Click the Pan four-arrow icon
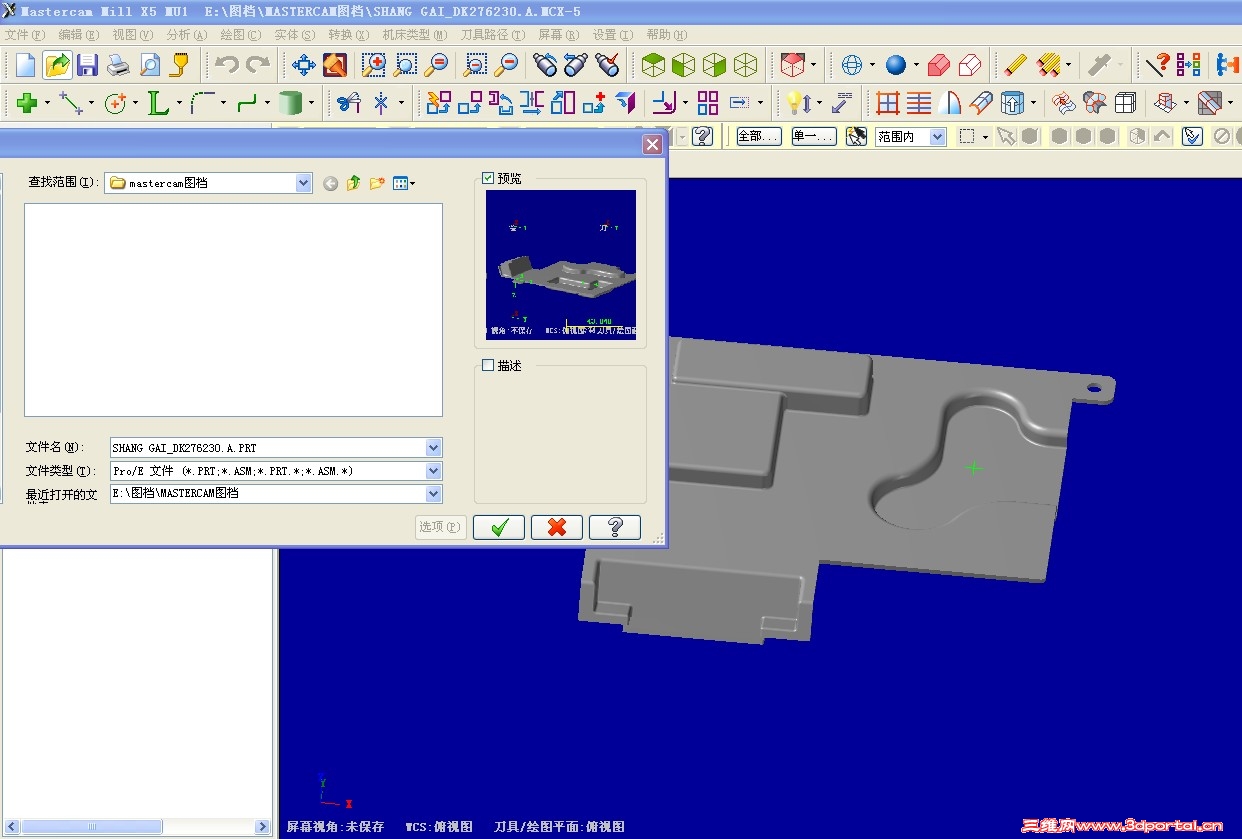Screen dimensions: 1242x839 pyautogui.click(x=304, y=66)
